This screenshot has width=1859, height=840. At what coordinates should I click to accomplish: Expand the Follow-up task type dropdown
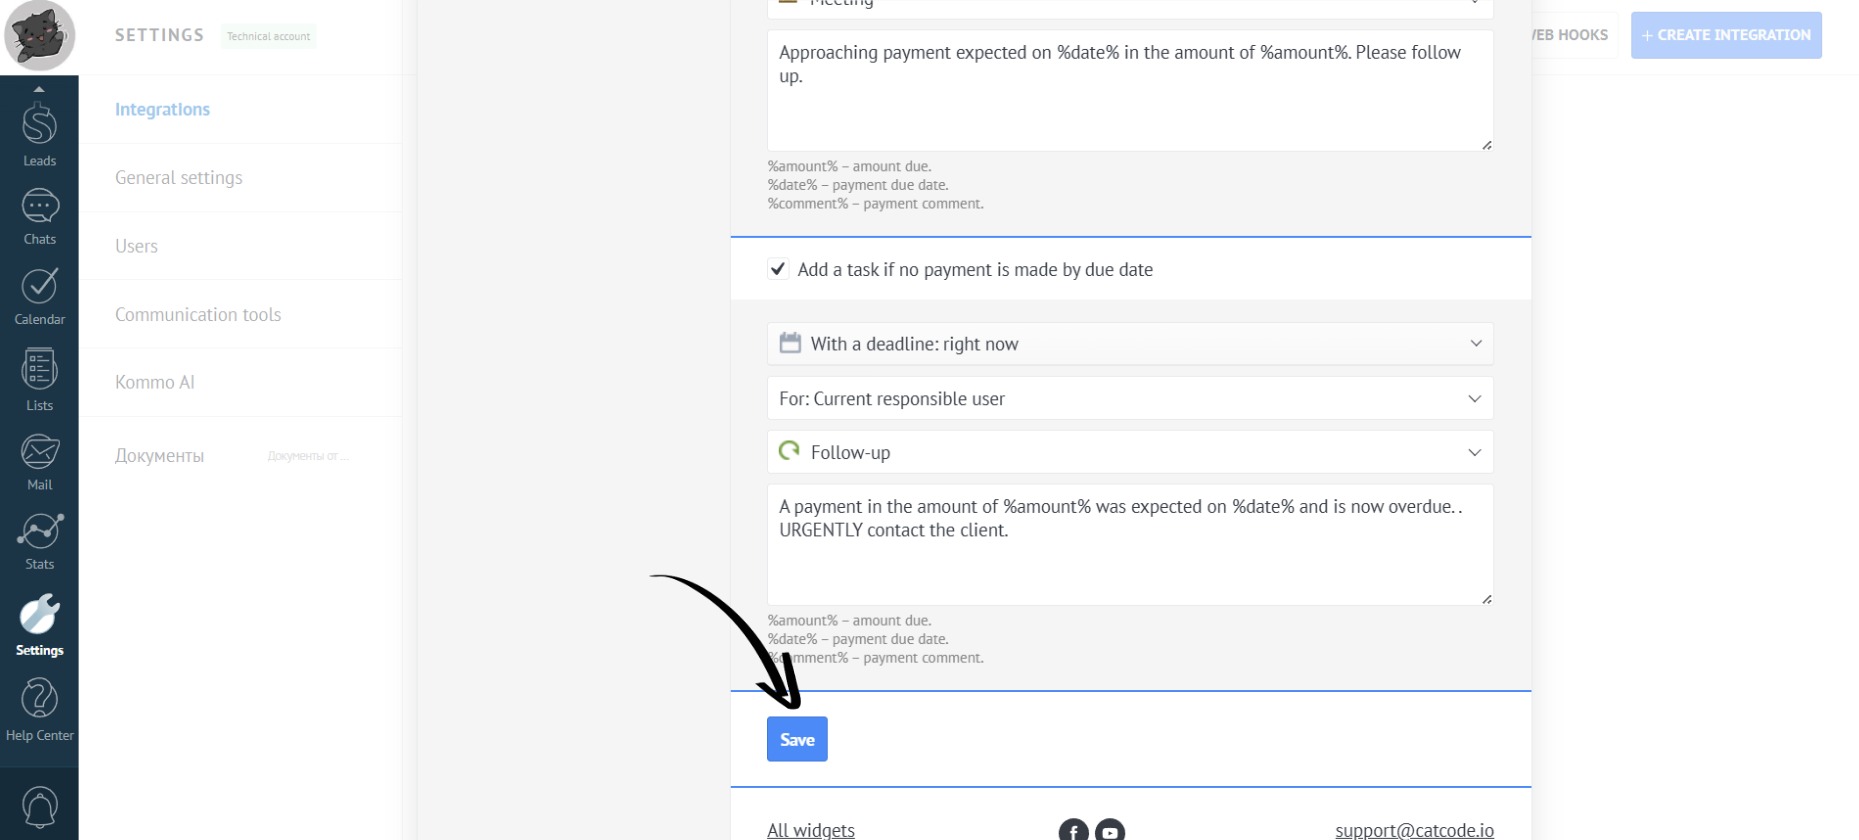pyautogui.click(x=1130, y=452)
